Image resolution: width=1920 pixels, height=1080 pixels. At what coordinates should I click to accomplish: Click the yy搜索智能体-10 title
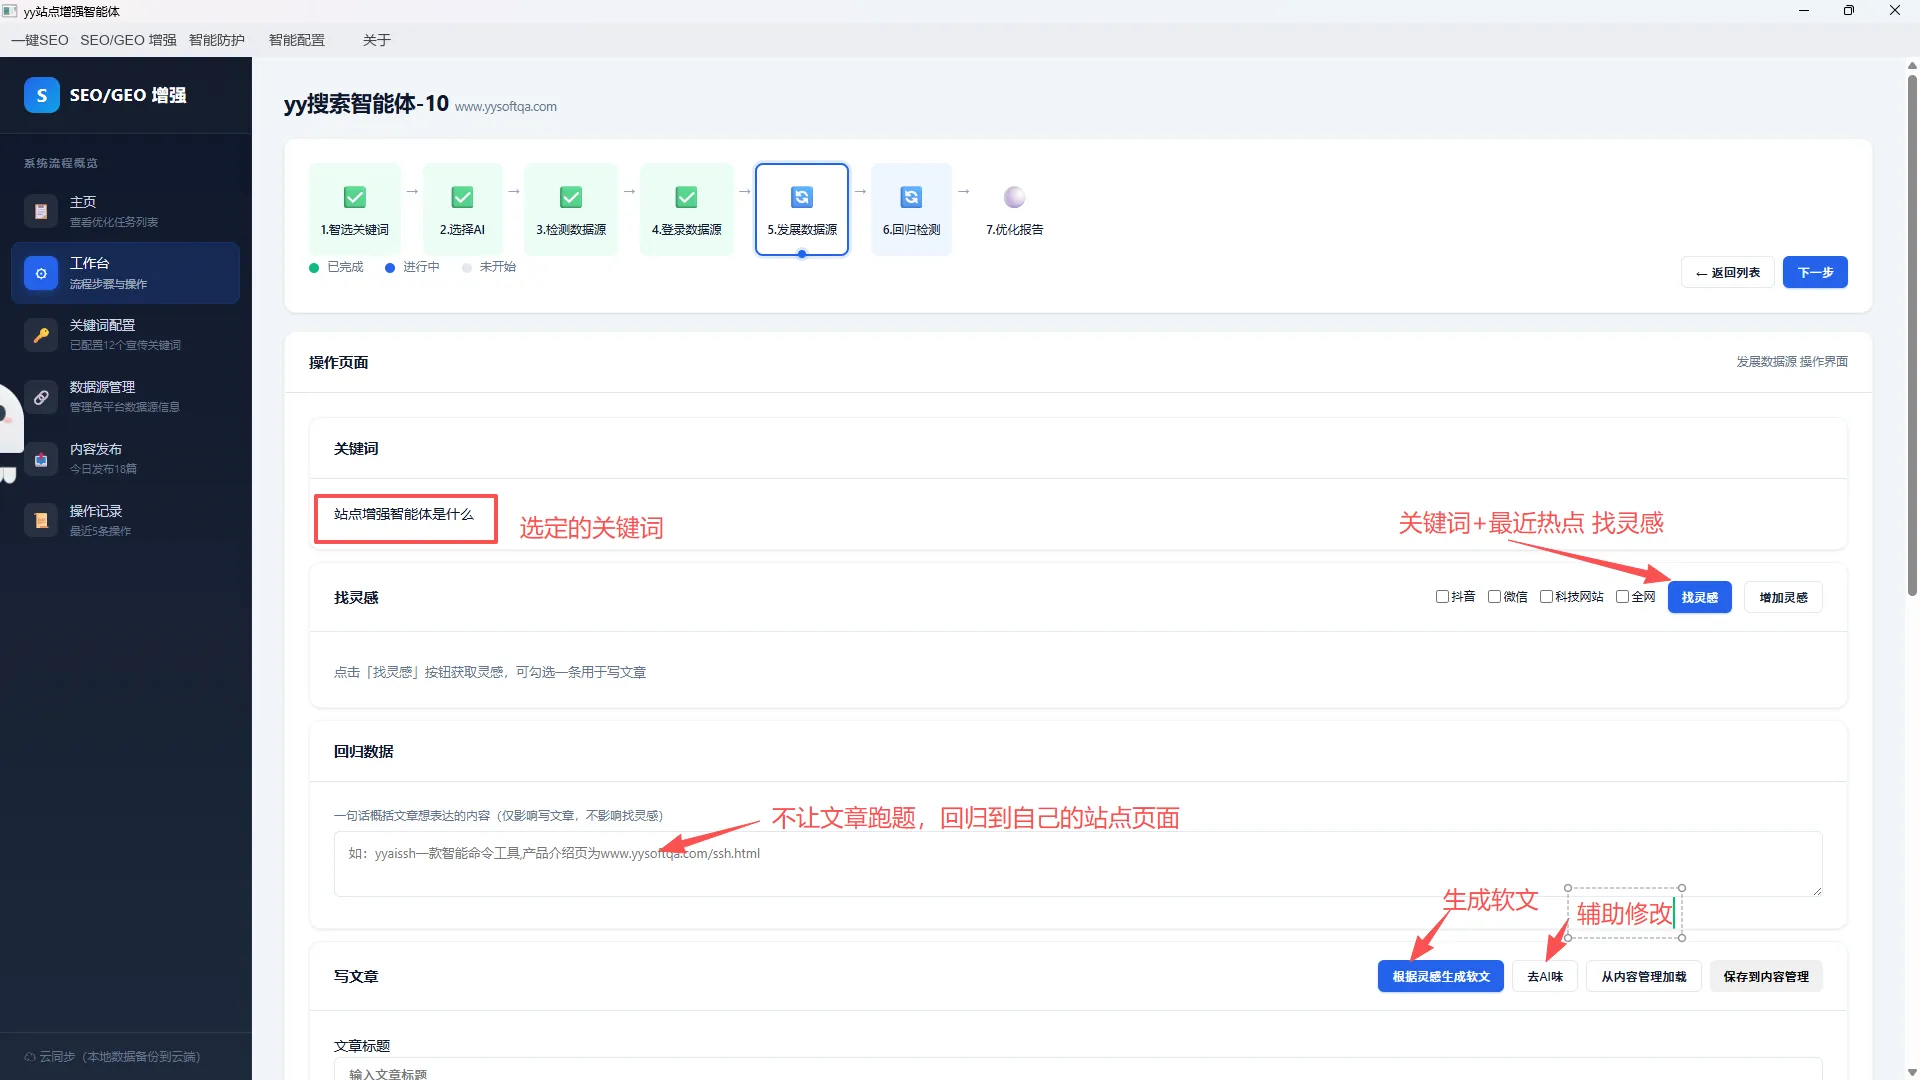click(366, 104)
